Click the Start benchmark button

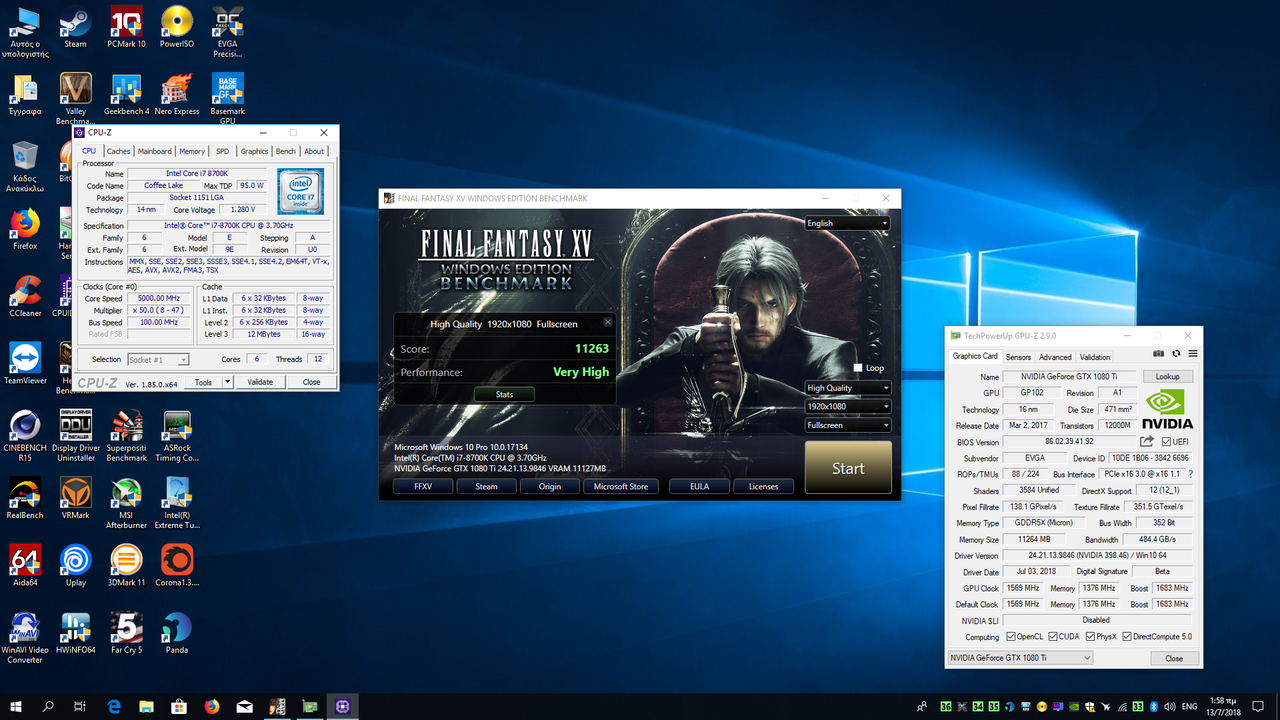(x=848, y=468)
